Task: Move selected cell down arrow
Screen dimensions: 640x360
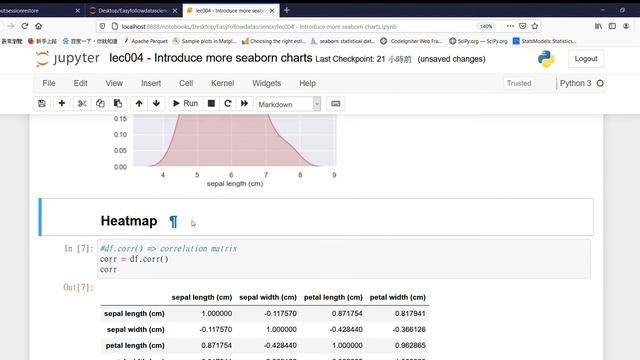Action: tap(156, 104)
